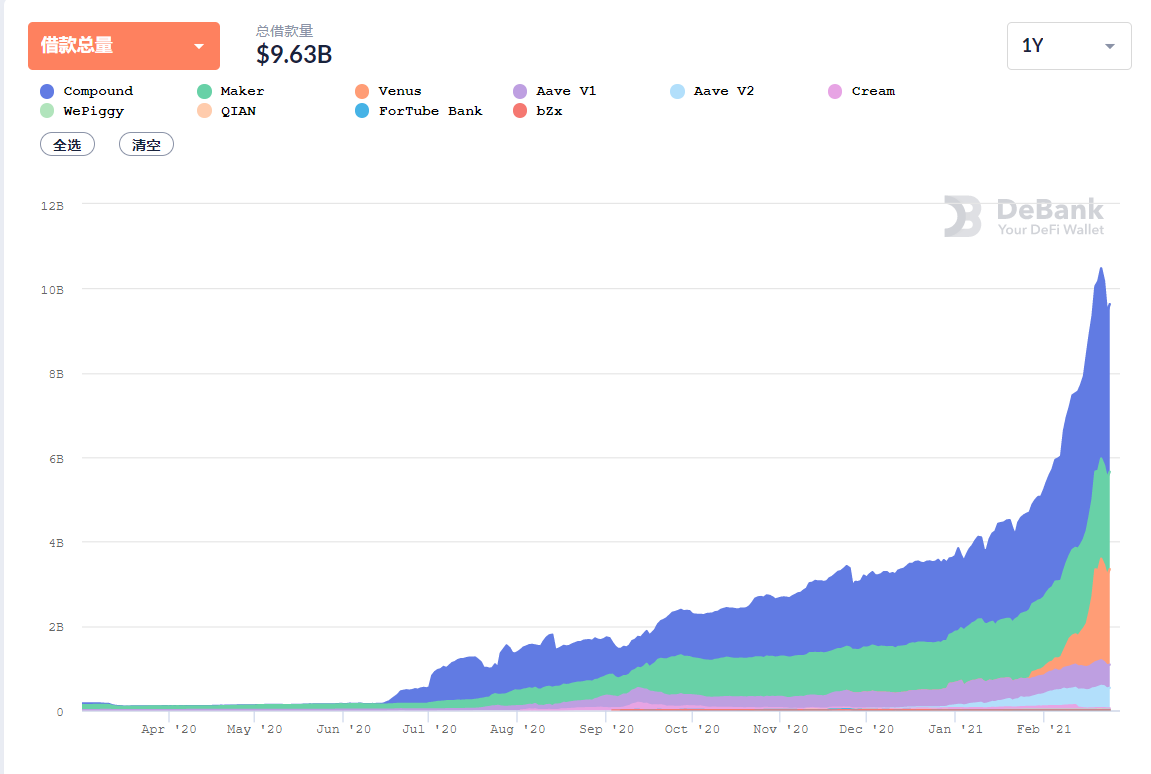
Task: Toggle the Venus legend color dot
Action: click(362, 91)
